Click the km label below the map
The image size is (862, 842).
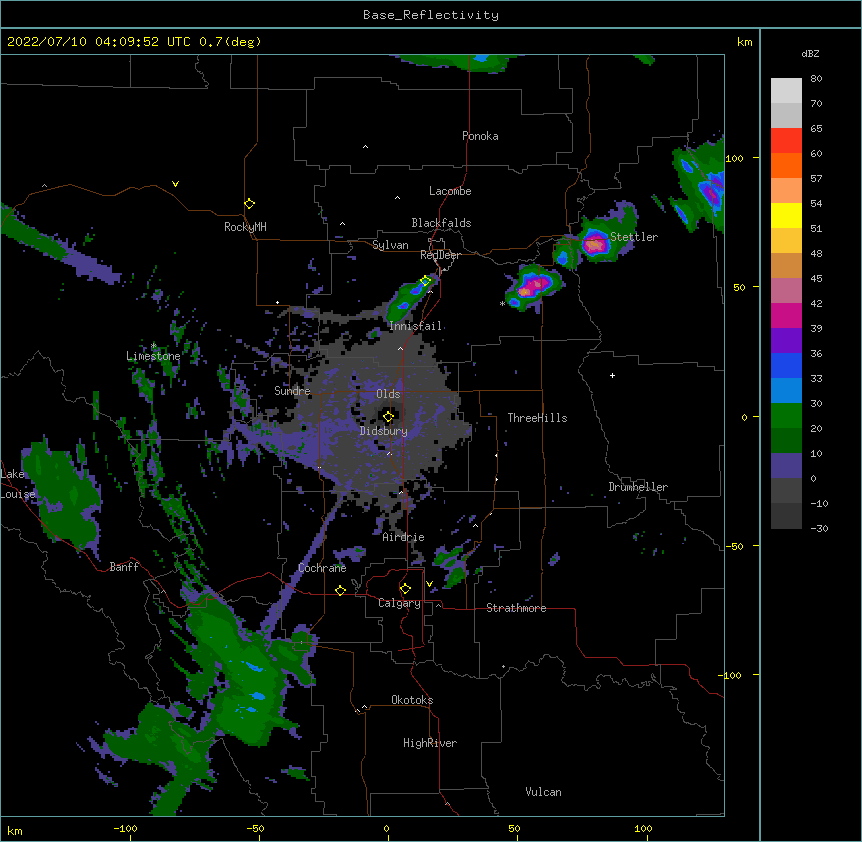tap(15, 831)
